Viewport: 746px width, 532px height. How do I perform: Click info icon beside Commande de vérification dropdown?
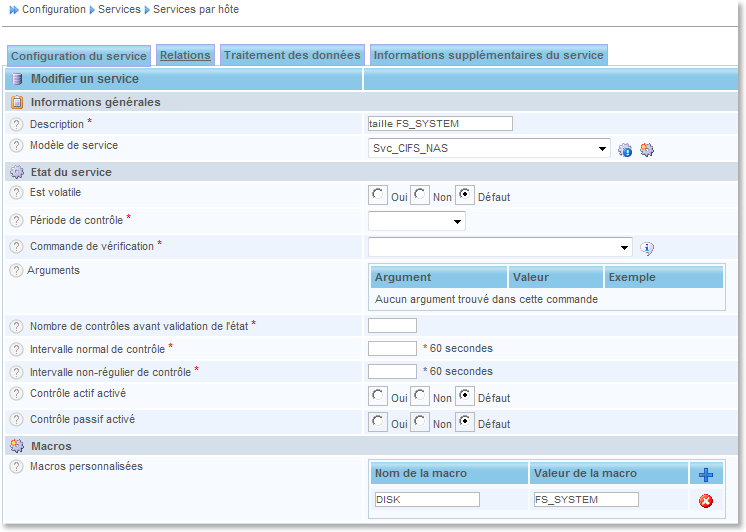pos(647,248)
